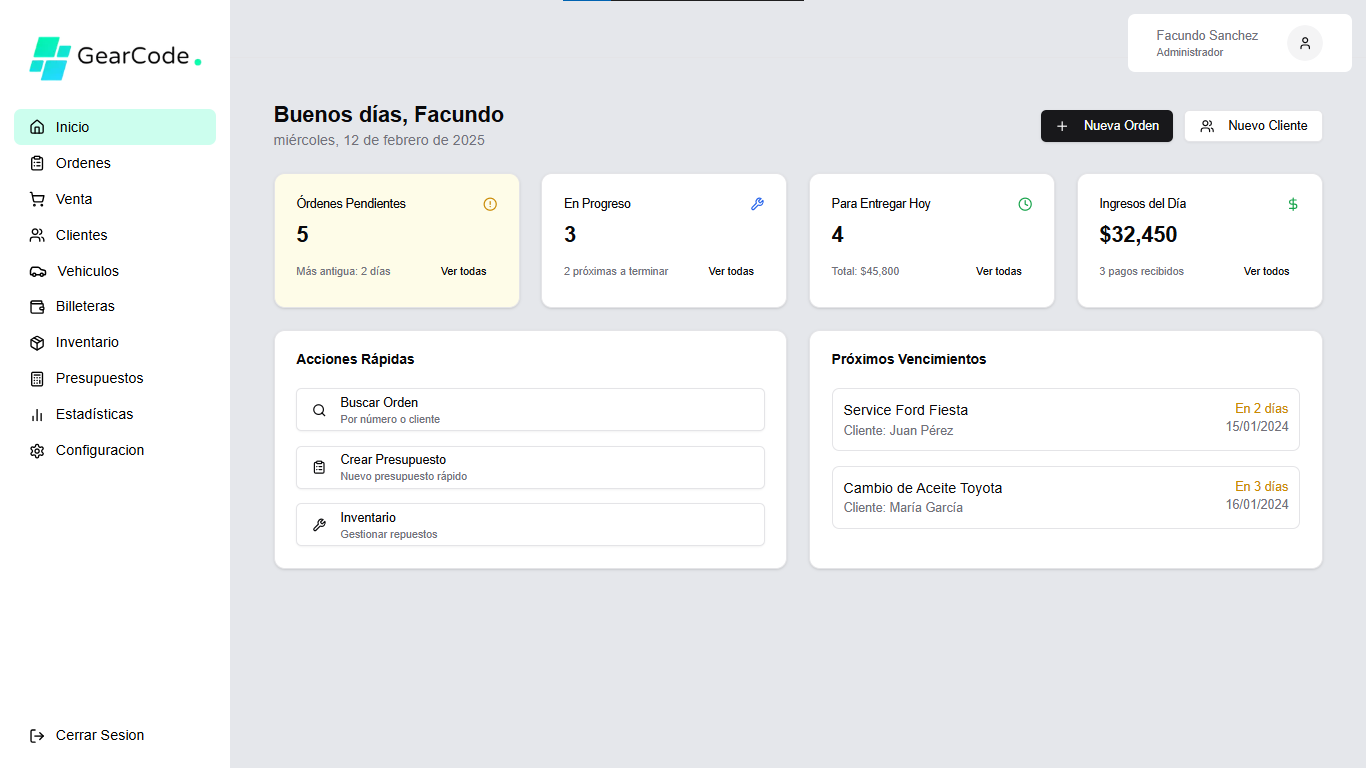
Task: Select Inventario in the sidebar
Action: pyautogui.click(x=87, y=342)
